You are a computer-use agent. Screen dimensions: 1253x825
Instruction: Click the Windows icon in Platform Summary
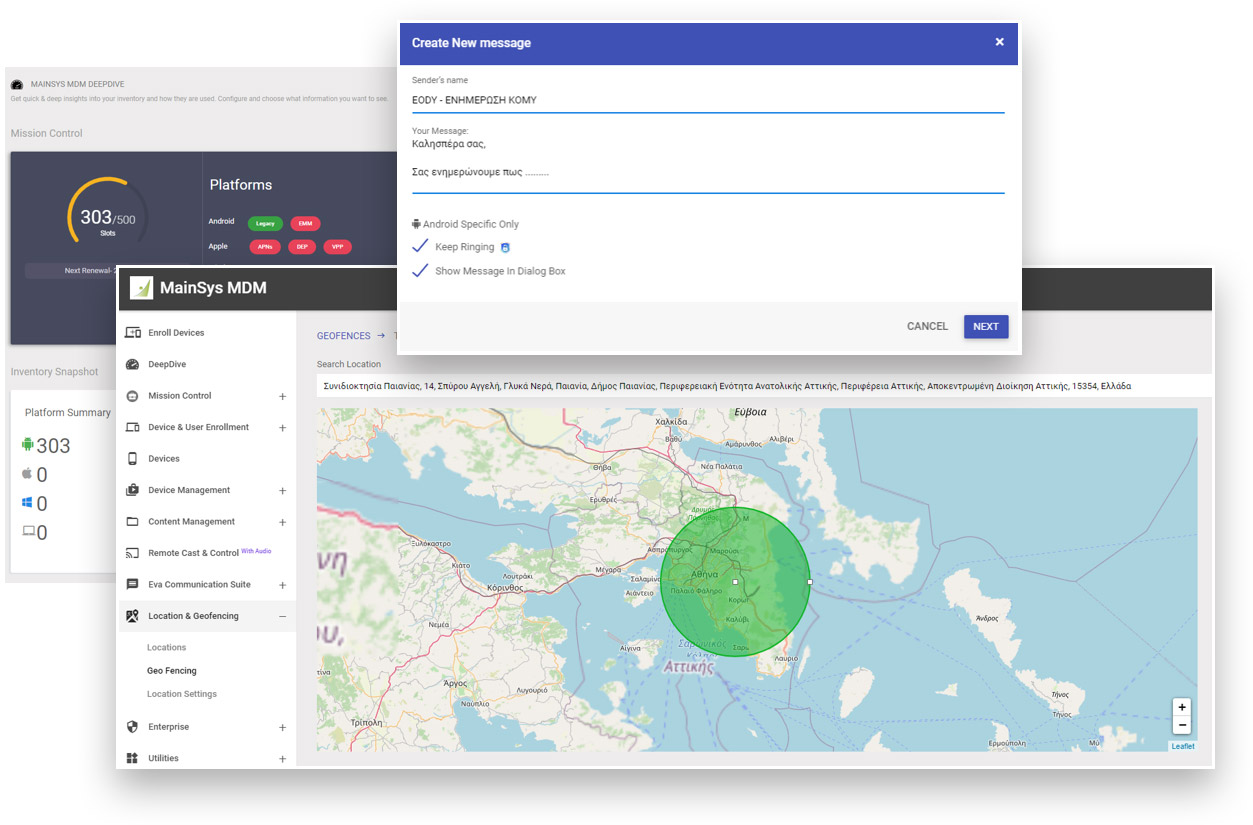coord(28,503)
